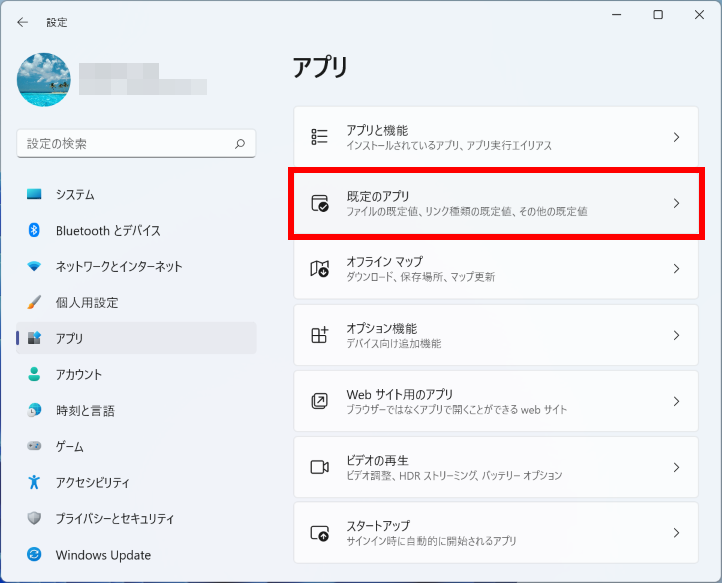Click the network Wi-Fi icon in sidebar

[x=34, y=266]
